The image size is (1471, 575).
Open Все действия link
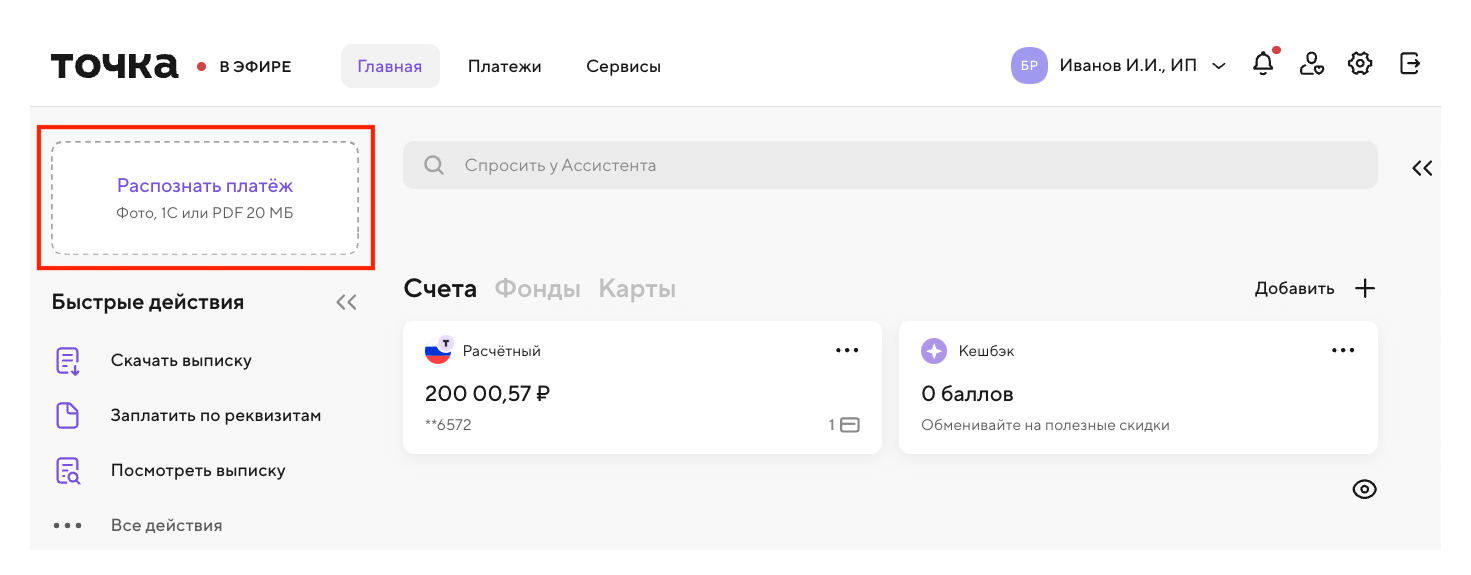[166, 525]
